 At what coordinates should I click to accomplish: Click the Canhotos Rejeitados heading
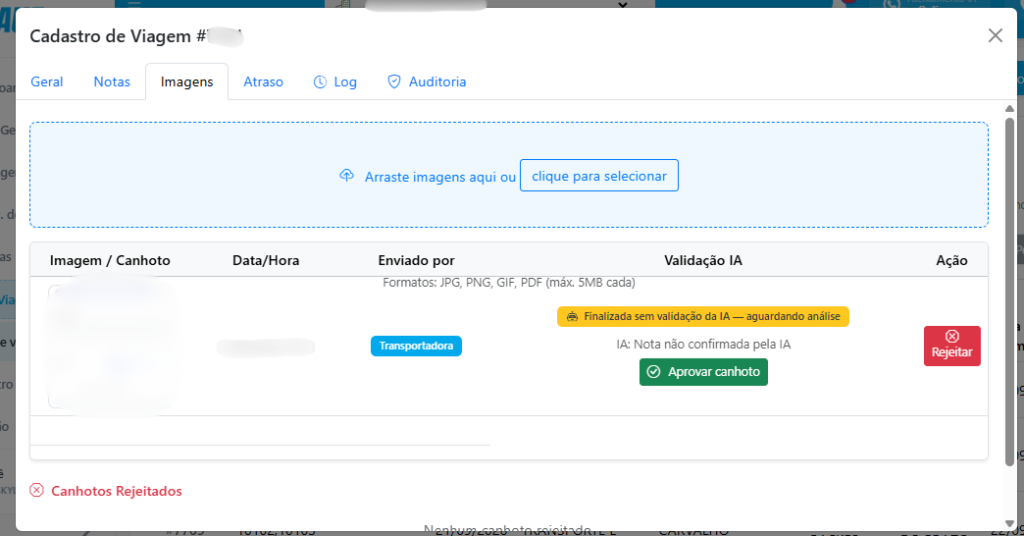(x=116, y=491)
